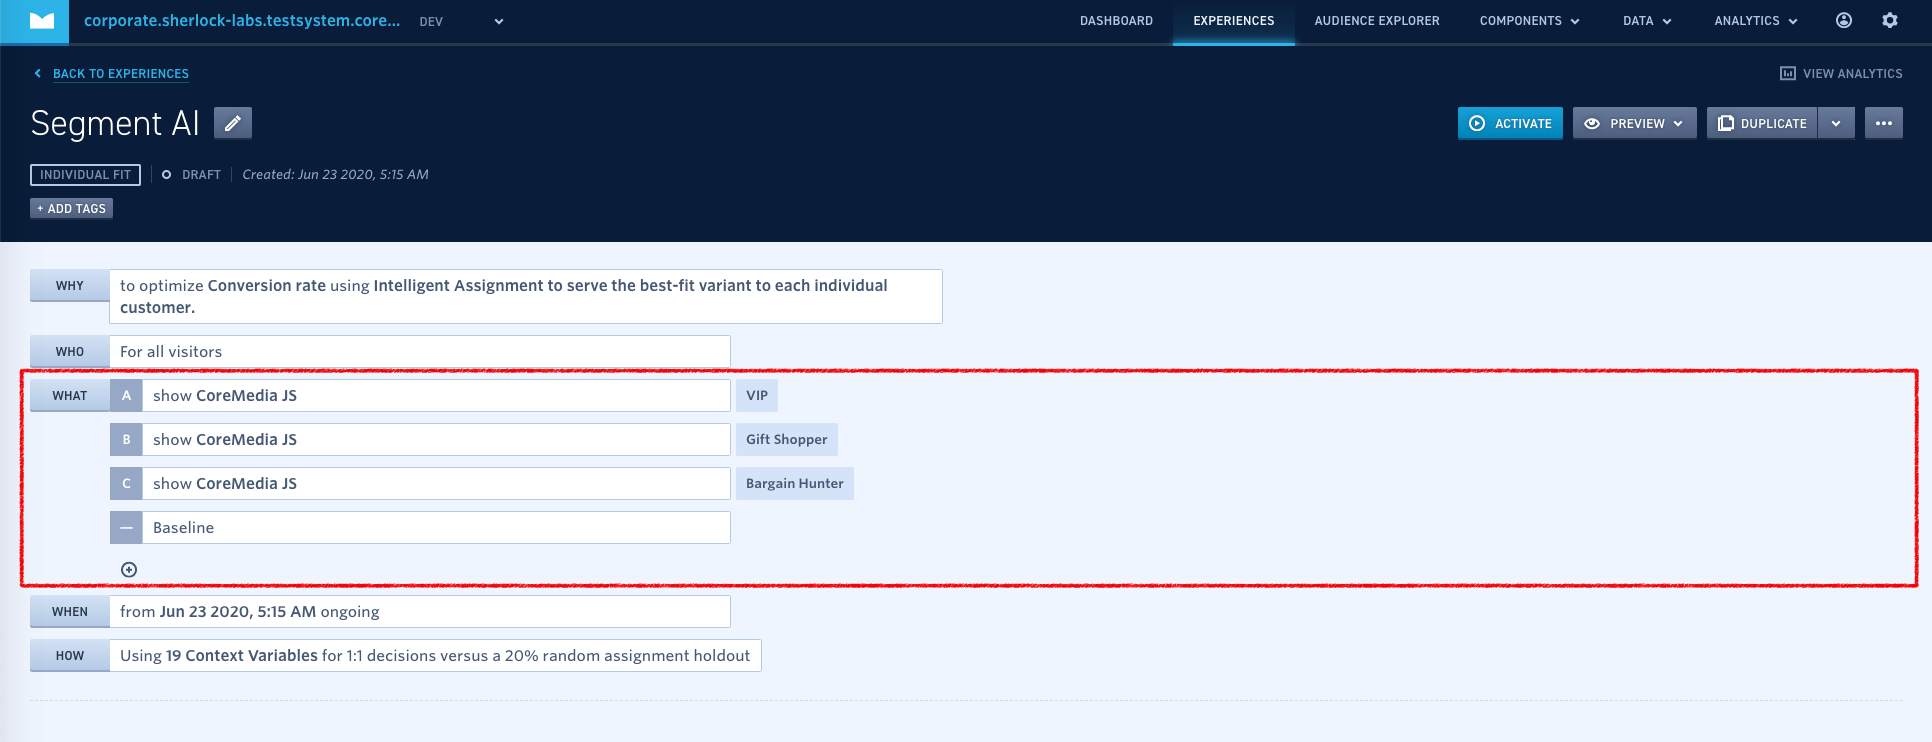Open the three-dot more options button
1932x742 pixels.
[x=1884, y=123]
